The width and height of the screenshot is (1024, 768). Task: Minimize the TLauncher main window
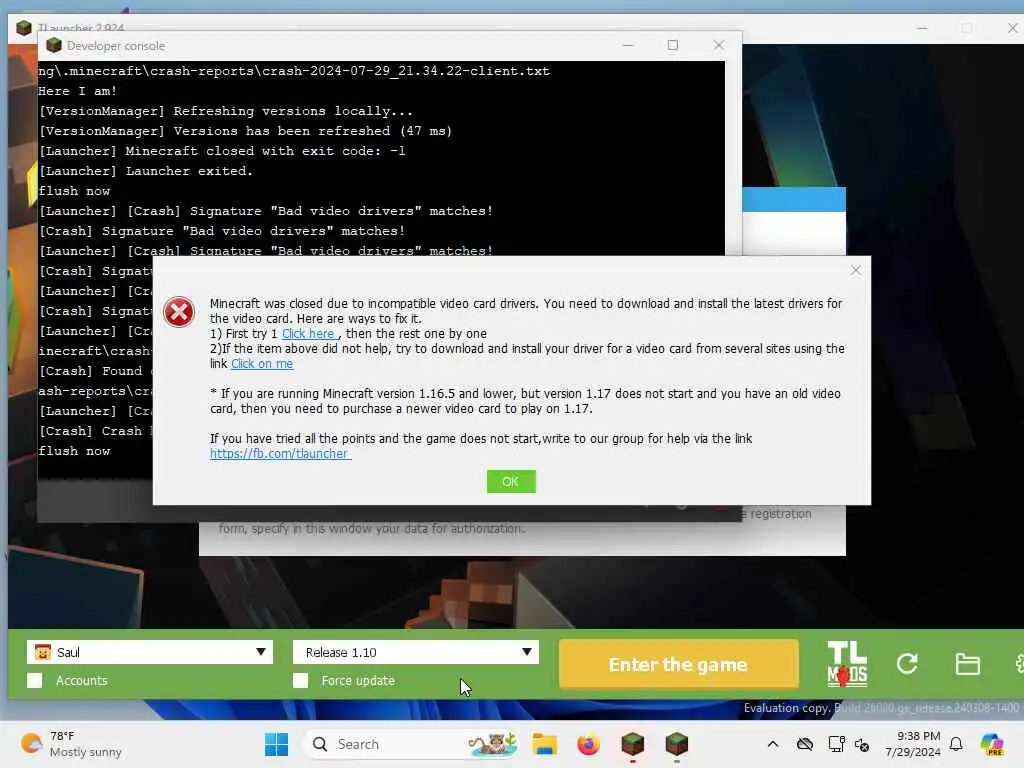tap(922, 28)
